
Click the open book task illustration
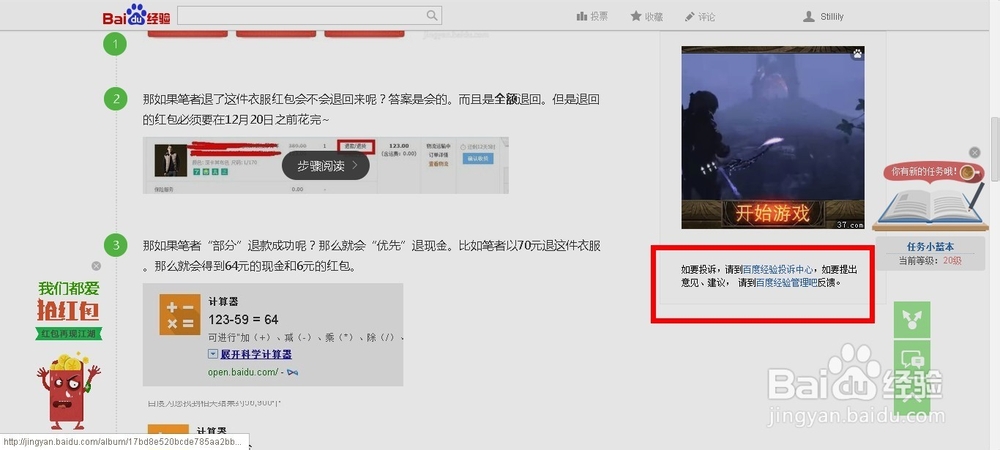[929, 207]
